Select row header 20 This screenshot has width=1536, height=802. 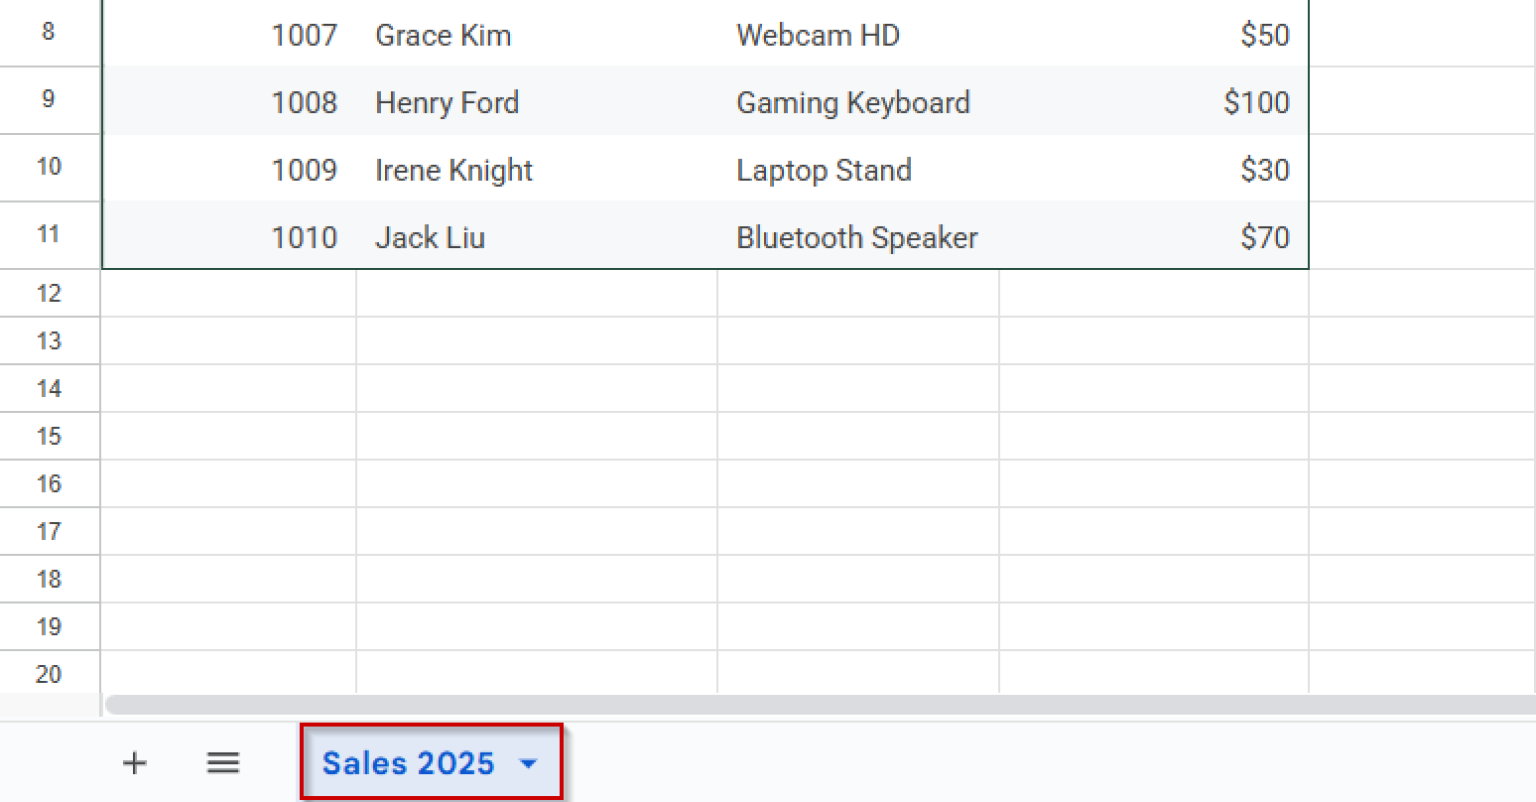pos(50,674)
